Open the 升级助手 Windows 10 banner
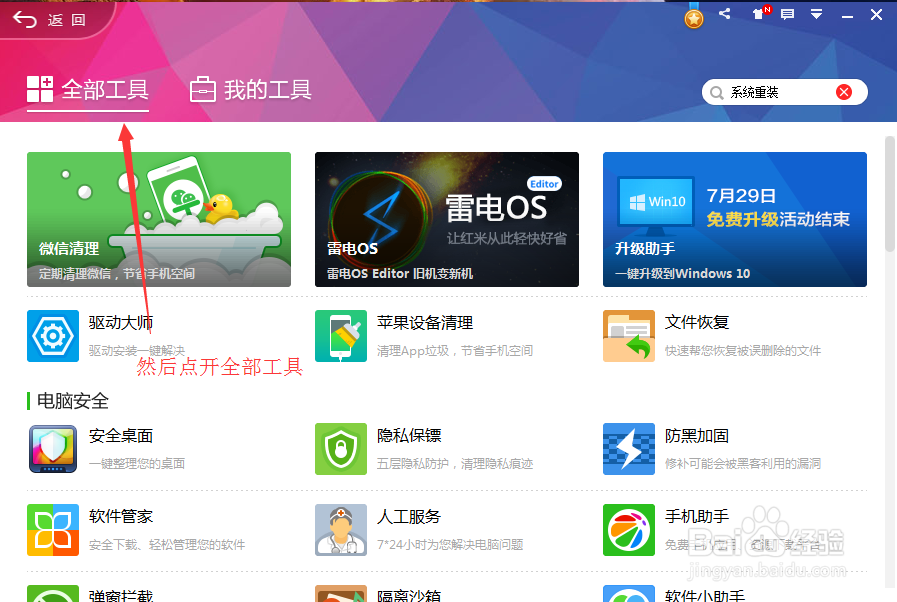Viewport: 897px width, 602px height. pos(735,219)
